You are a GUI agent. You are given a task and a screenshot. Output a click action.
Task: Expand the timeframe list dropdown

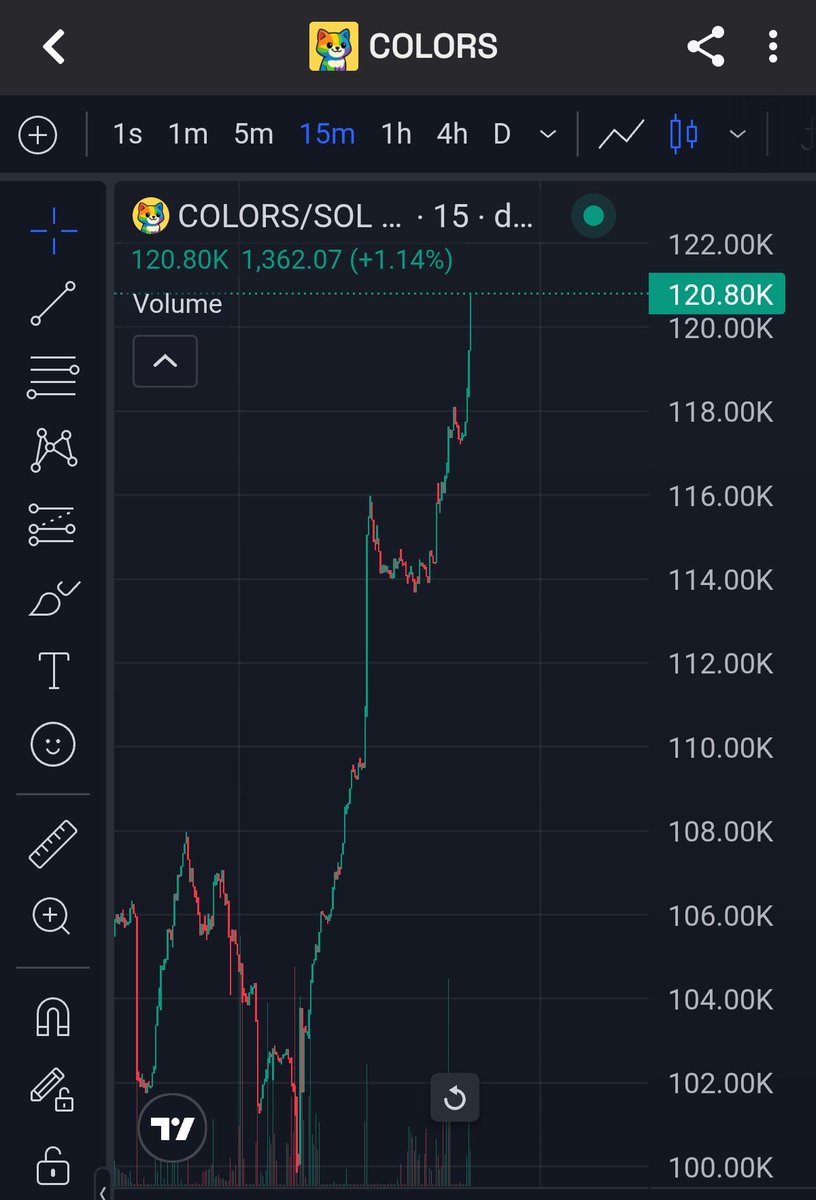[548, 134]
